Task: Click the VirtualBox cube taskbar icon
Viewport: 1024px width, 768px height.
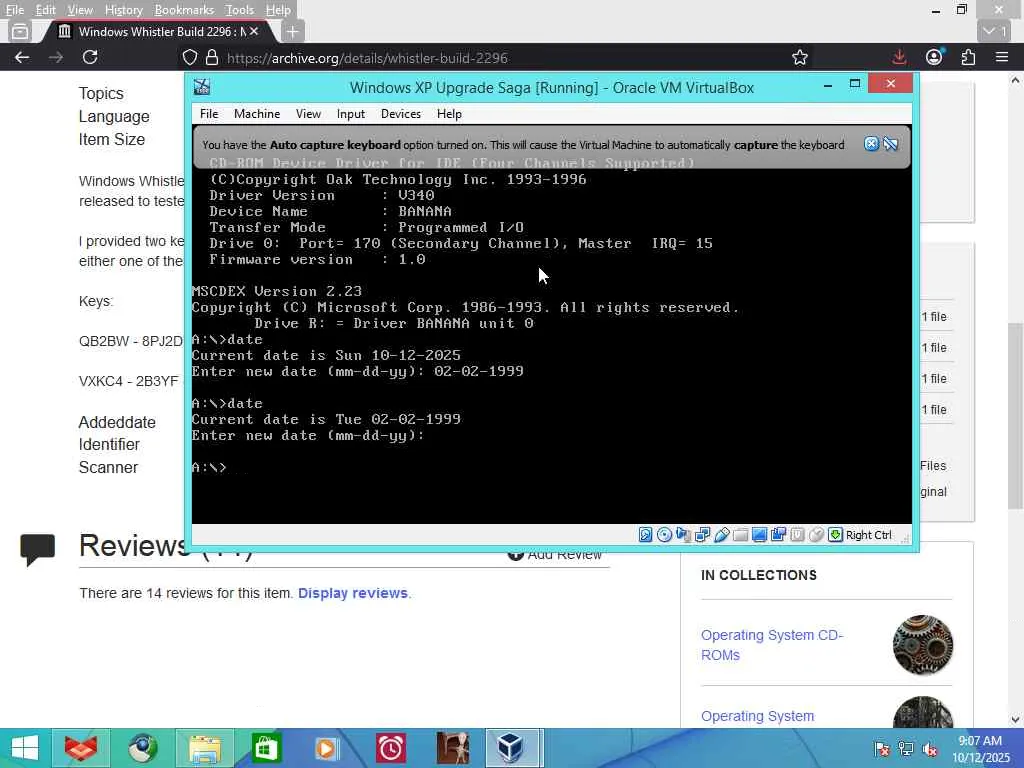Action: click(x=513, y=748)
